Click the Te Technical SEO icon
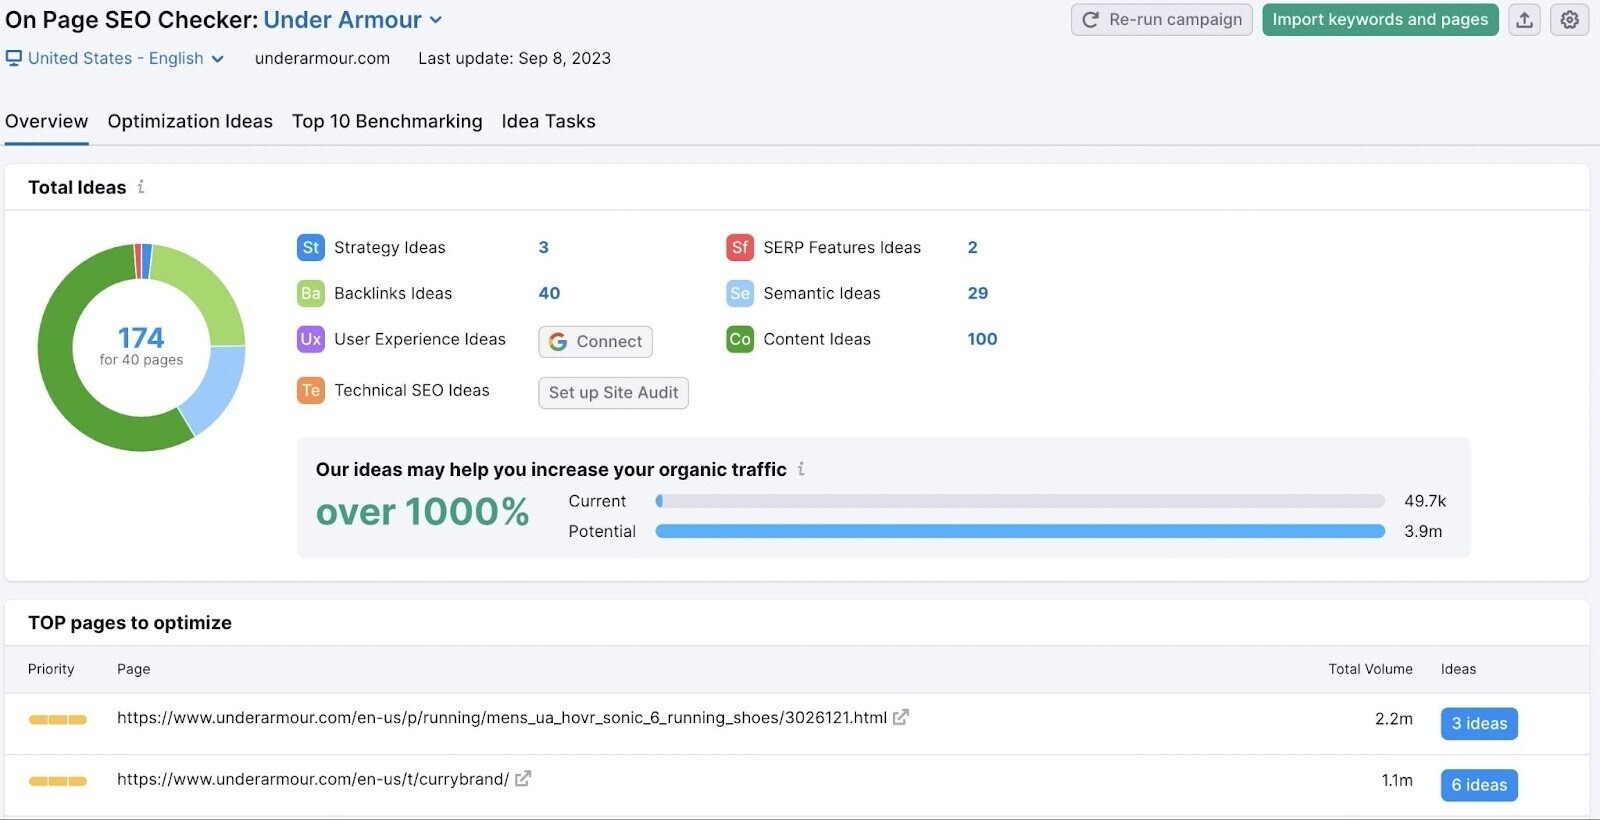 point(311,391)
